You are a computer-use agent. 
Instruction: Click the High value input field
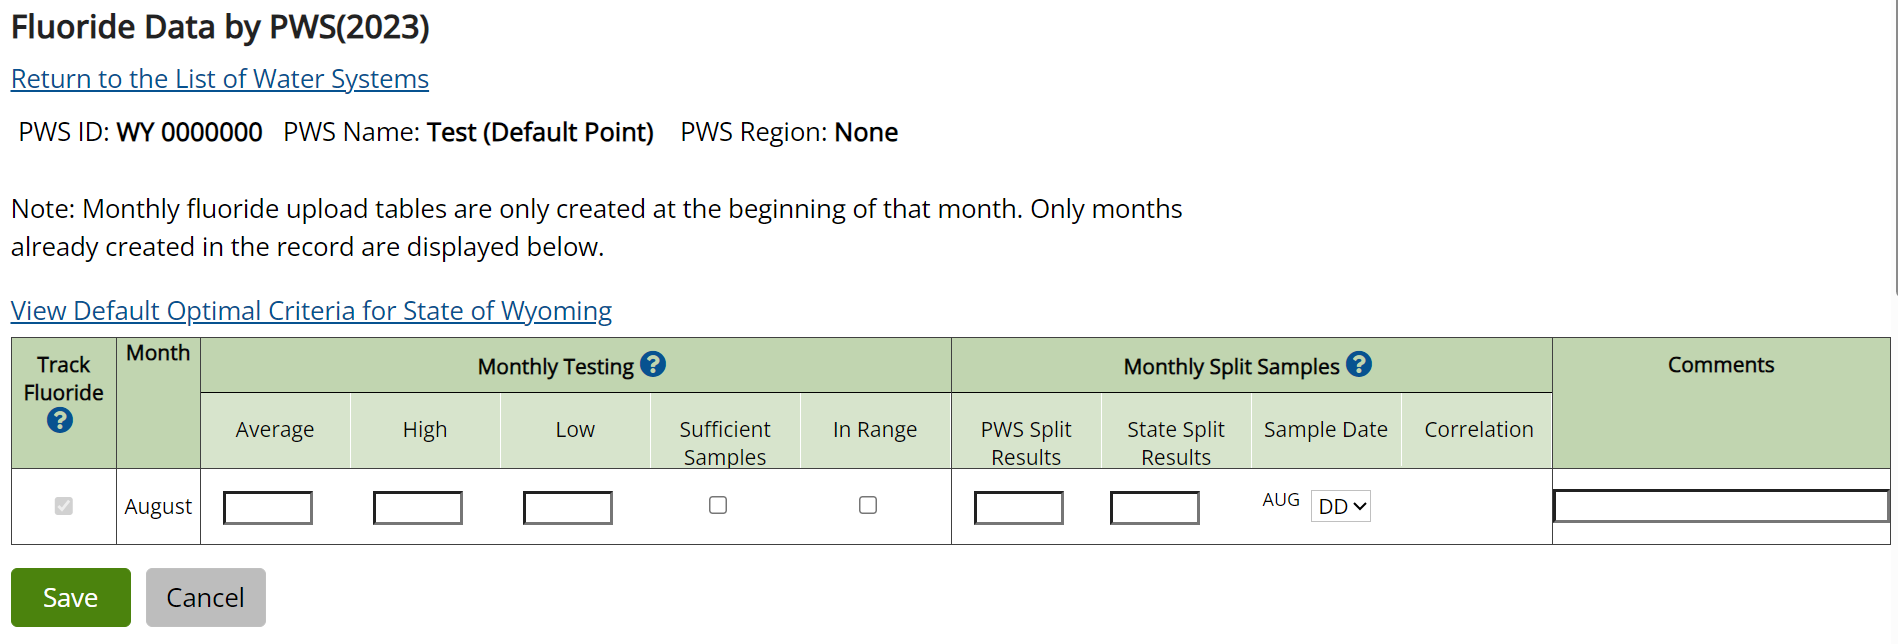coord(418,508)
